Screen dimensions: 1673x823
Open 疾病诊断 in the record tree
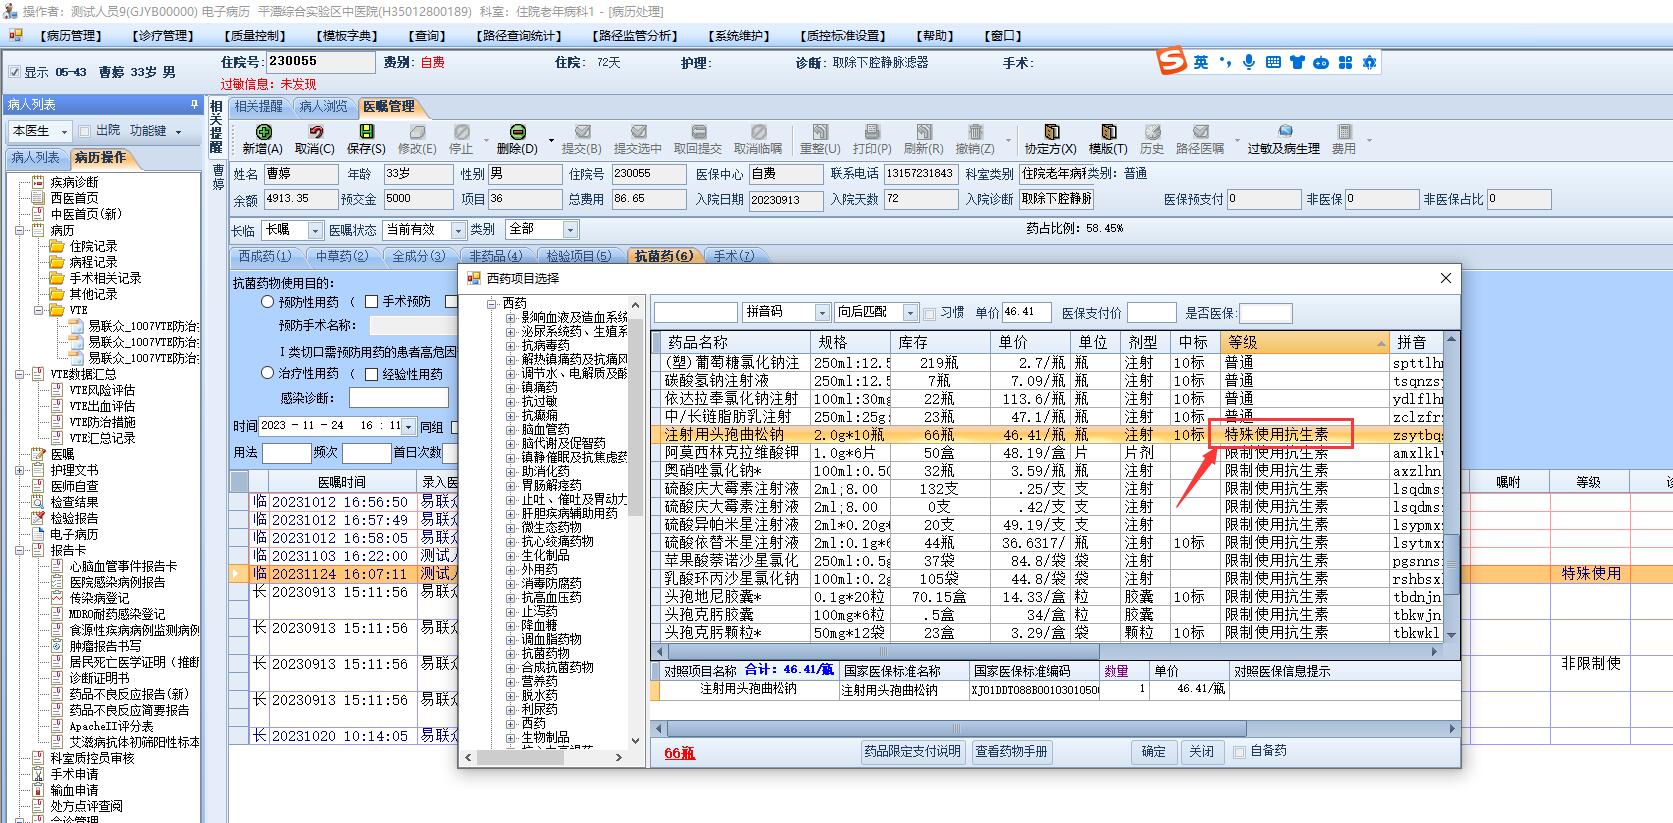click(x=75, y=182)
